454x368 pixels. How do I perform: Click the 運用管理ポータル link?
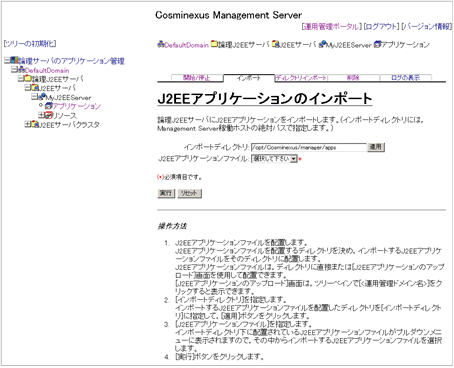point(332,27)
